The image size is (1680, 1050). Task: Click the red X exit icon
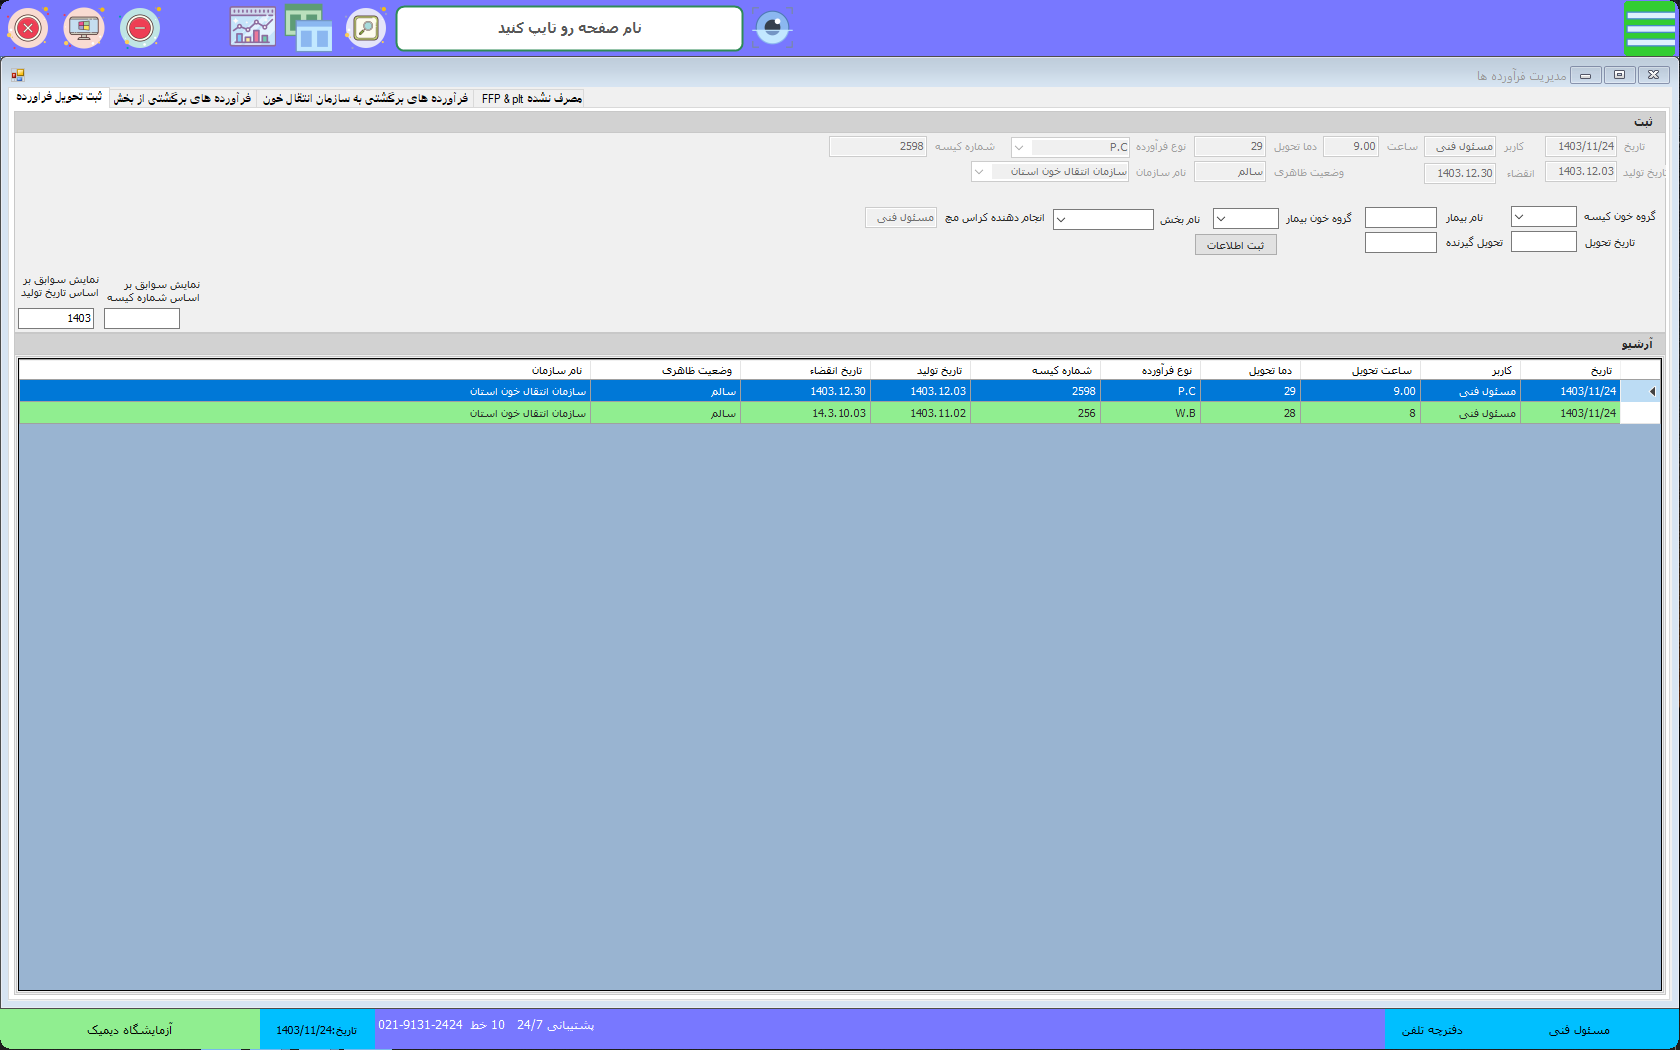28,28
